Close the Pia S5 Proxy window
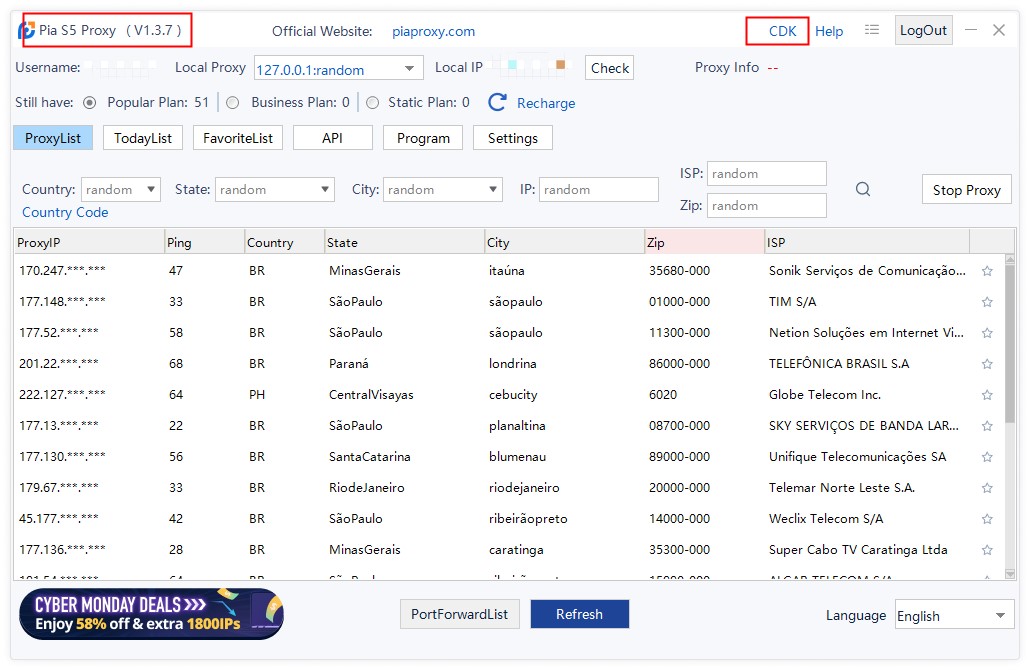Image resolution: width=1030 pixels, height=670 pixels. pyautogui.click(x=999, y=30)
